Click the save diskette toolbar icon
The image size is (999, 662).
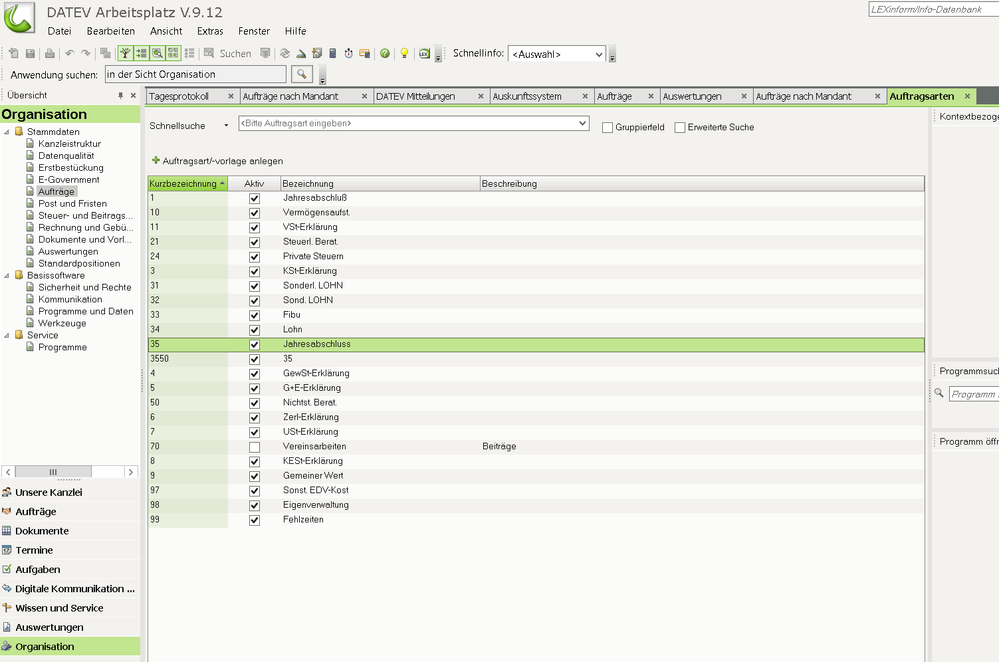click(29, 54)
